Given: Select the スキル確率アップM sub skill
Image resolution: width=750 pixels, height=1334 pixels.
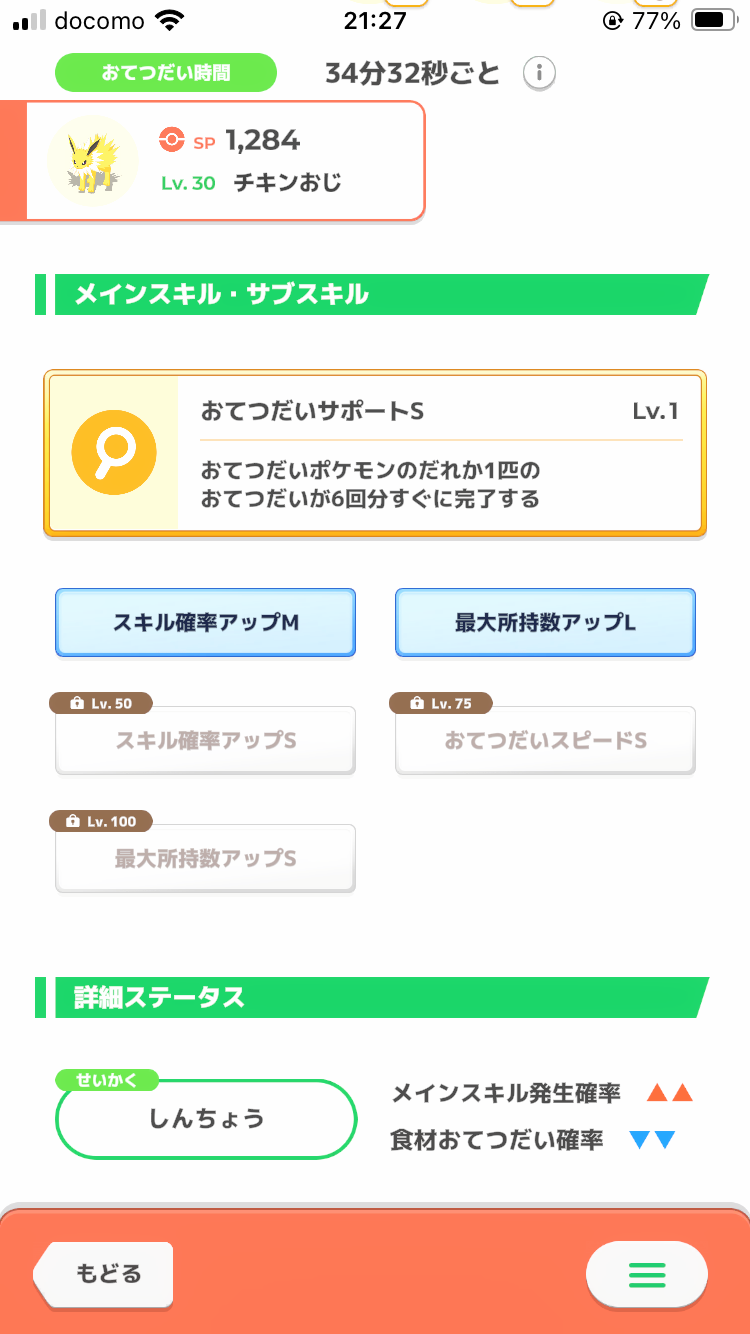Looking at the screenshot, I should click(205, 622).
